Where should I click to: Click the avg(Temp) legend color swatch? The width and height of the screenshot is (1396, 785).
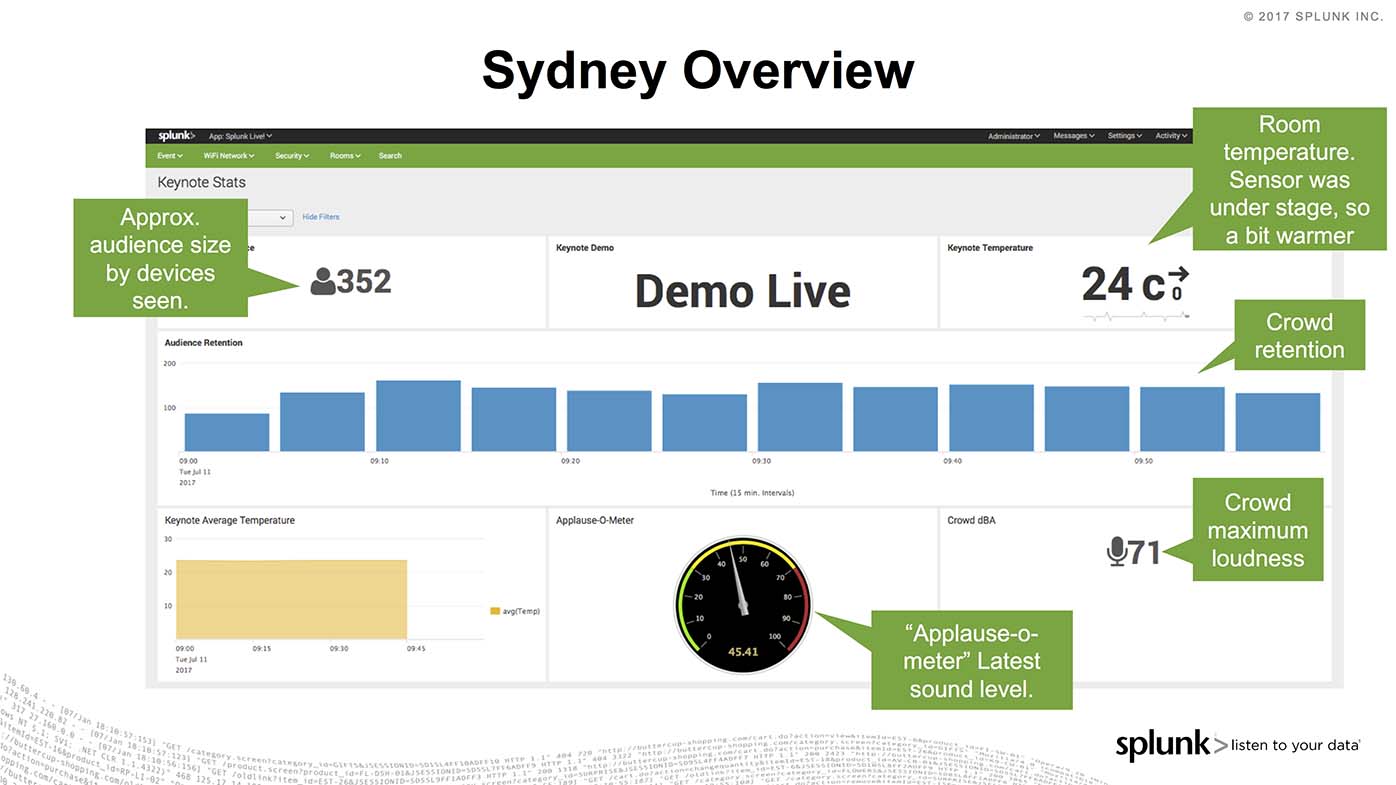pos(495,611)
